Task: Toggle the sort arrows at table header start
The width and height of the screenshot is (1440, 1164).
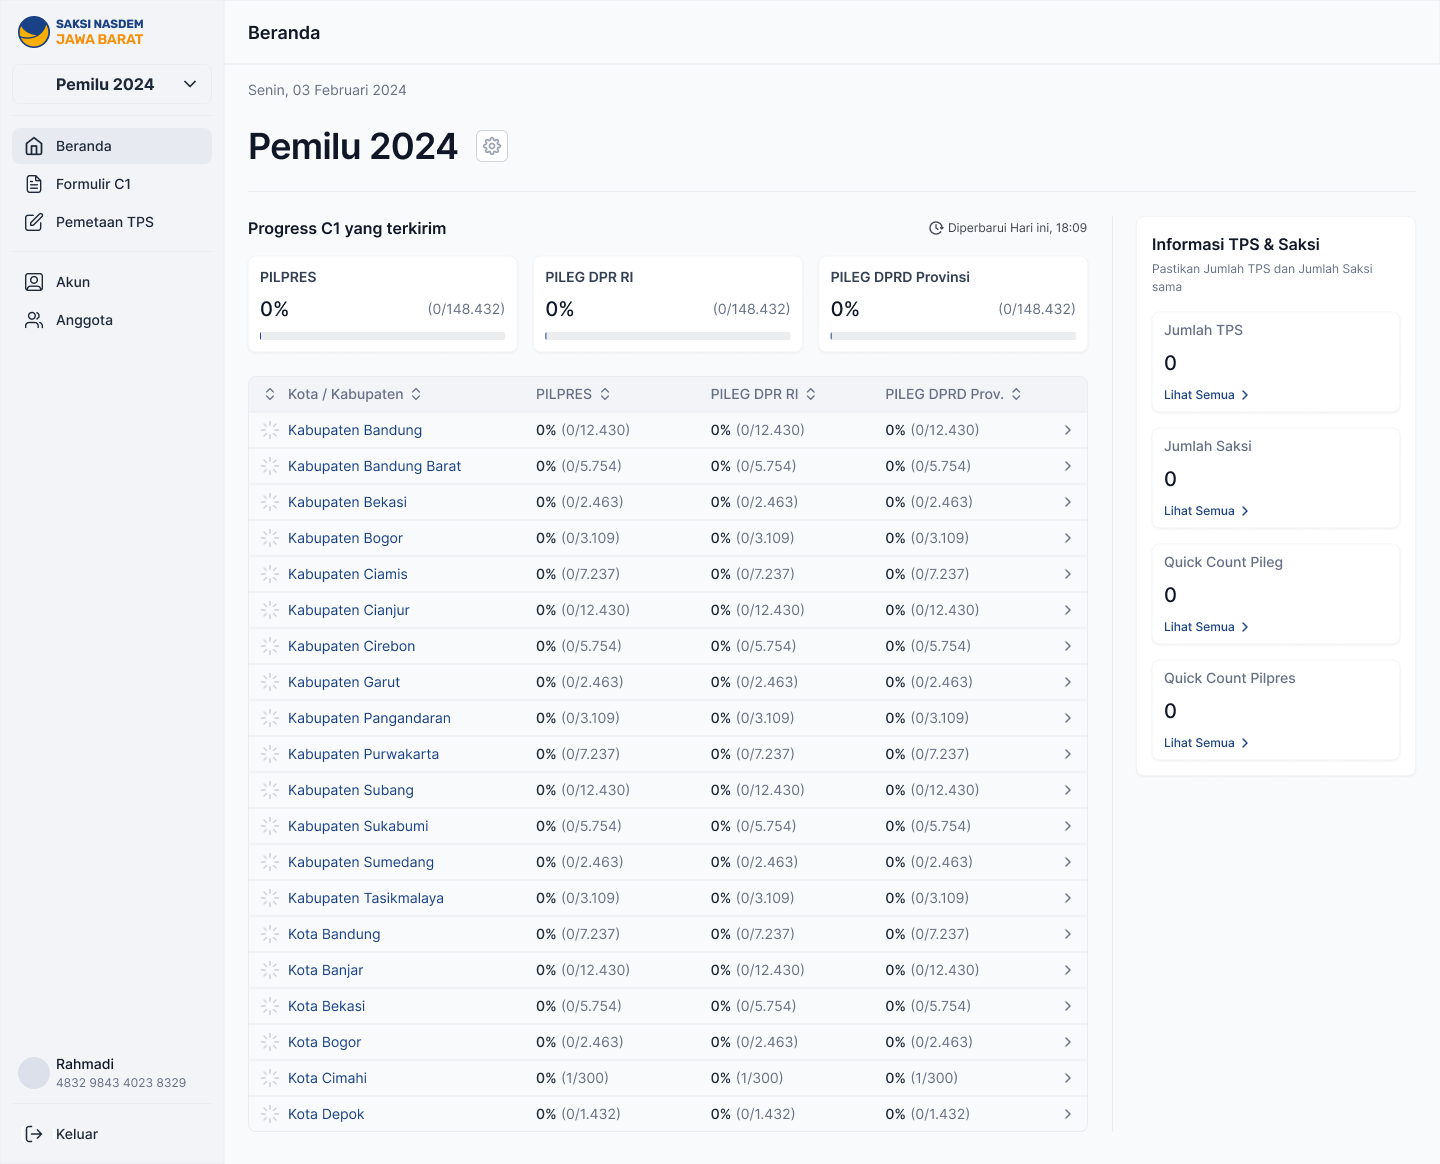Action: coord(270,394)
